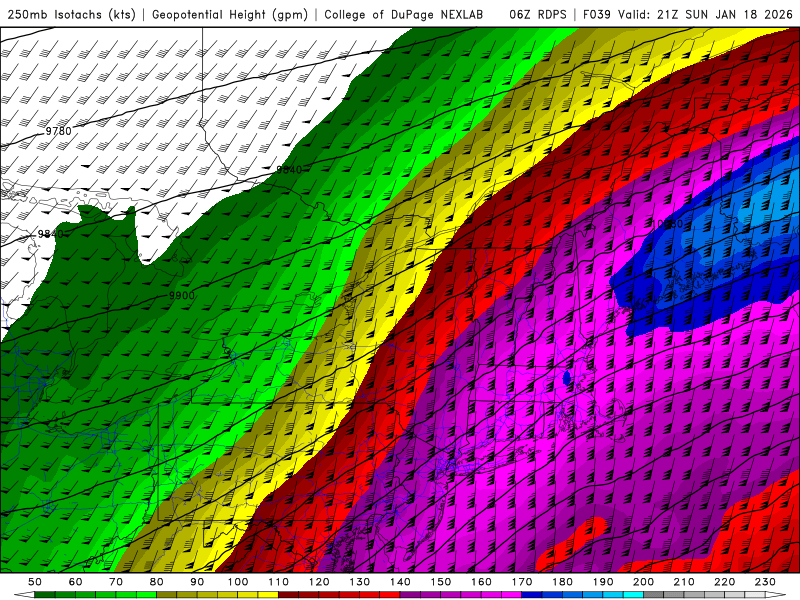The image size is (800, 600).
Task: Click the 'Valid: 21Z SUN JAN 18 2026' text
Action: point(705,14)
